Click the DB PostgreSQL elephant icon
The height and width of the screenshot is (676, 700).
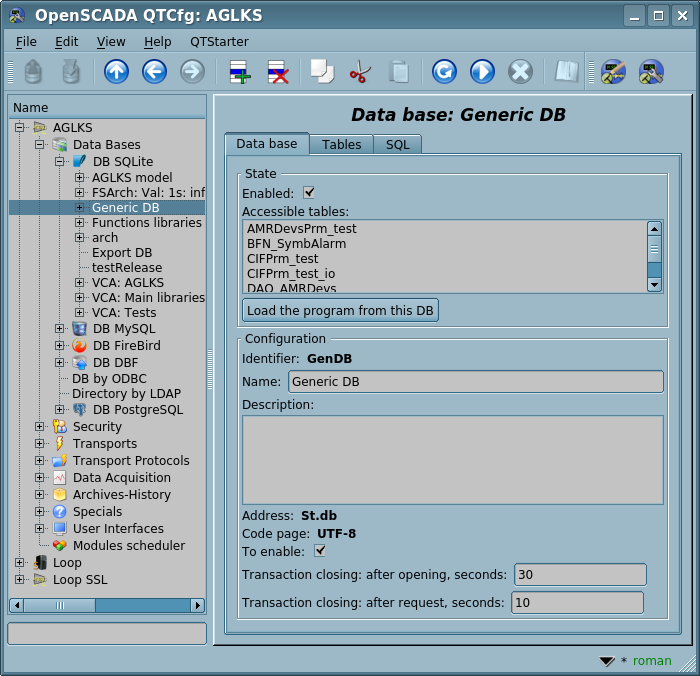79,409
